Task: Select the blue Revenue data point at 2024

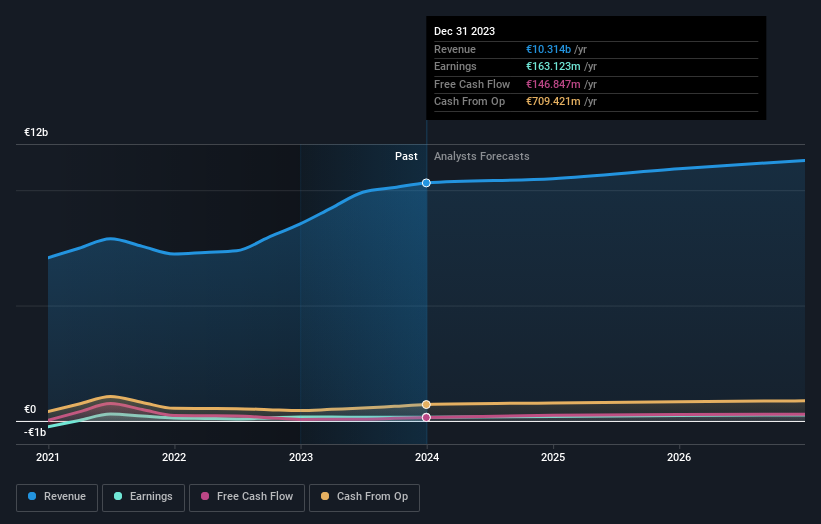Action: click(x=426, y=183)
